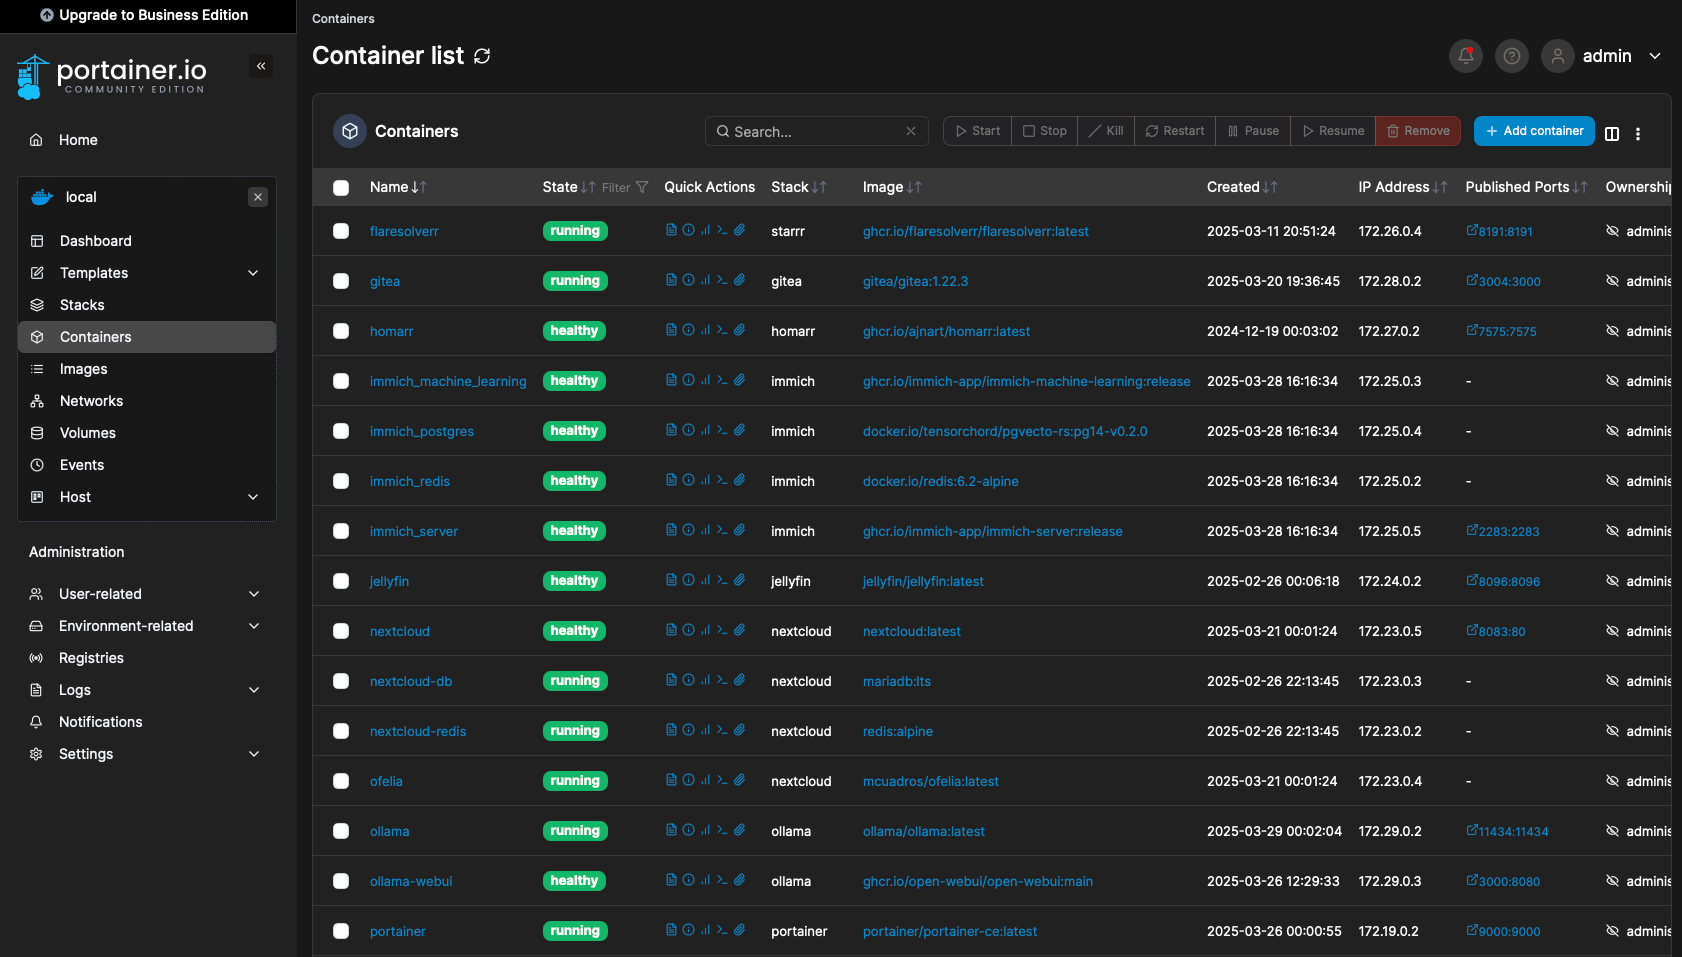Tick the checkbox for immich_server
This screenshot has height=957, width=1682.
[x=341, y=531]
